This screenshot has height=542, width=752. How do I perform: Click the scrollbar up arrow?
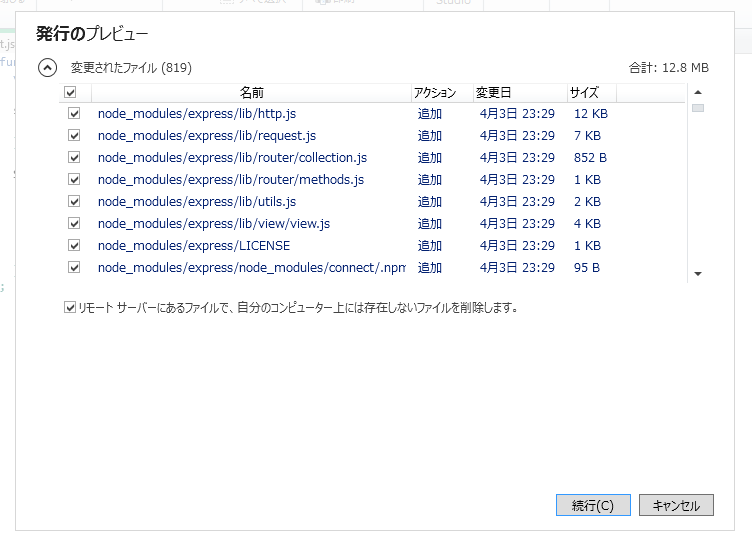[698, 92]
